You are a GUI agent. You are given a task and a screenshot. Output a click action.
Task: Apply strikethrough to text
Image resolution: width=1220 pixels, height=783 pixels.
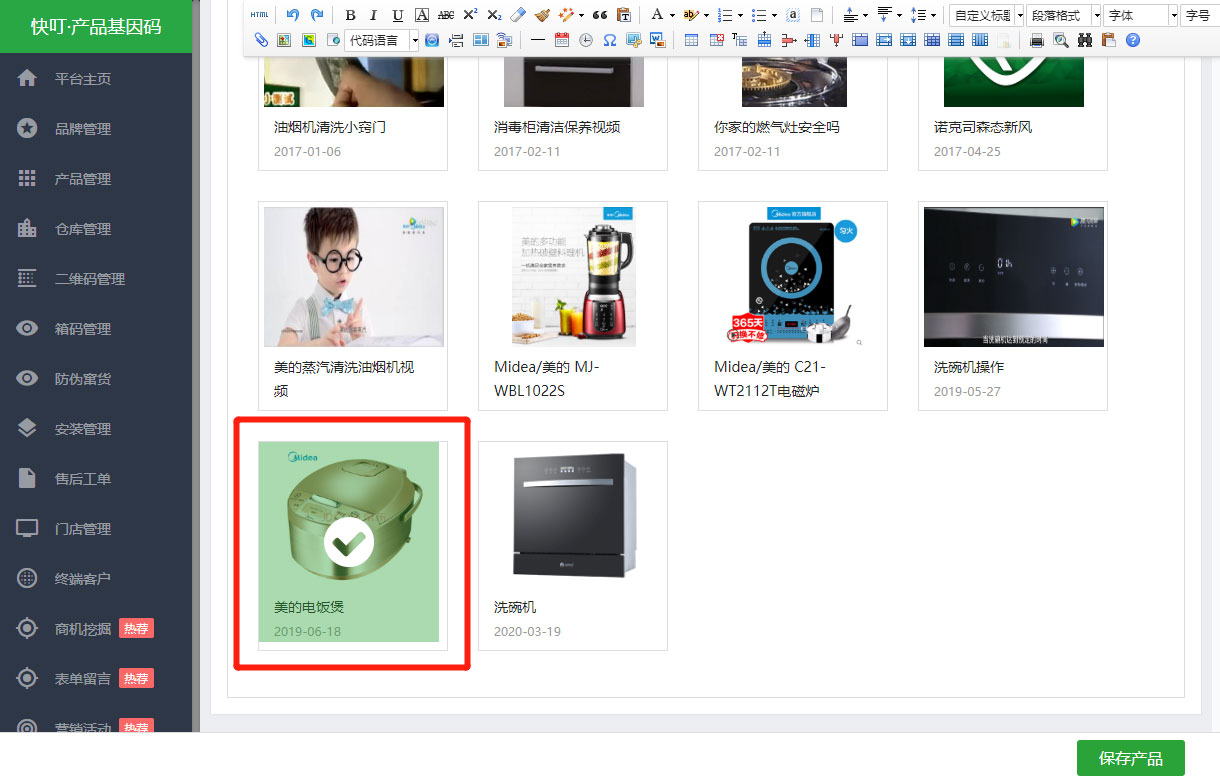tap(446, 15)
